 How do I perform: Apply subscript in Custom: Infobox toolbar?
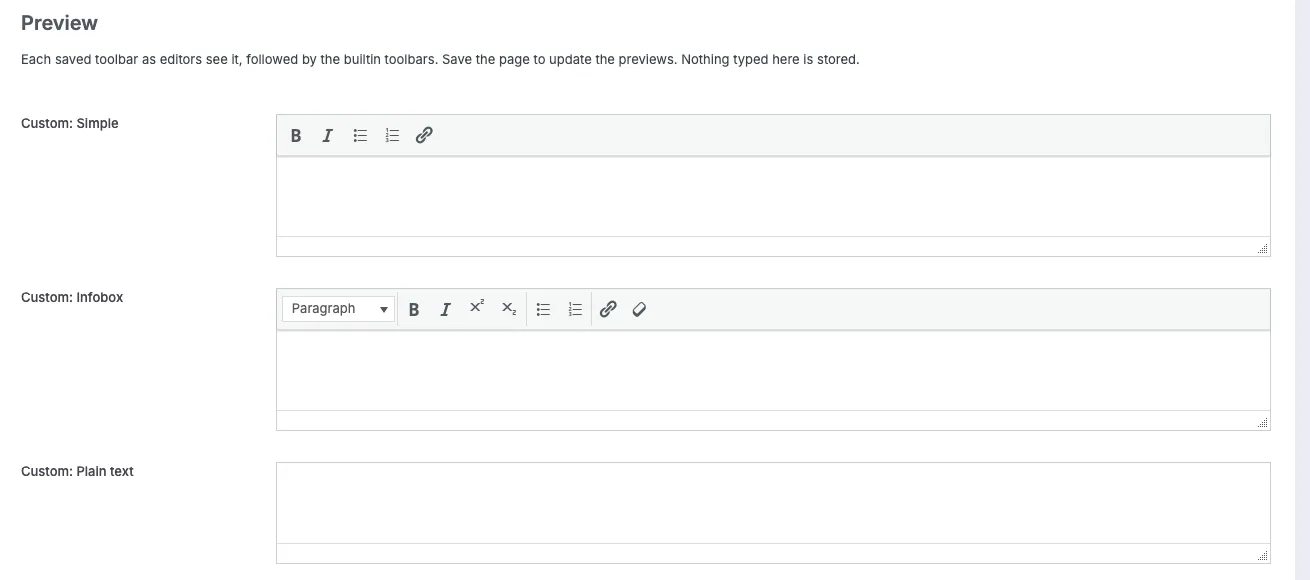pos(509,310)
